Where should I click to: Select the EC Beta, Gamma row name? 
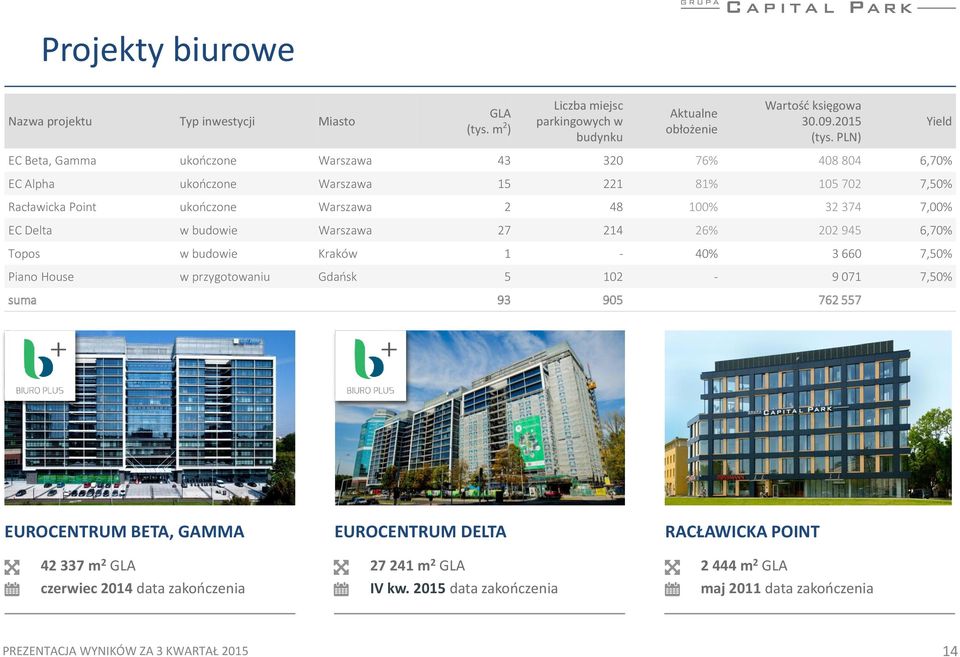[x=52, y=160]
